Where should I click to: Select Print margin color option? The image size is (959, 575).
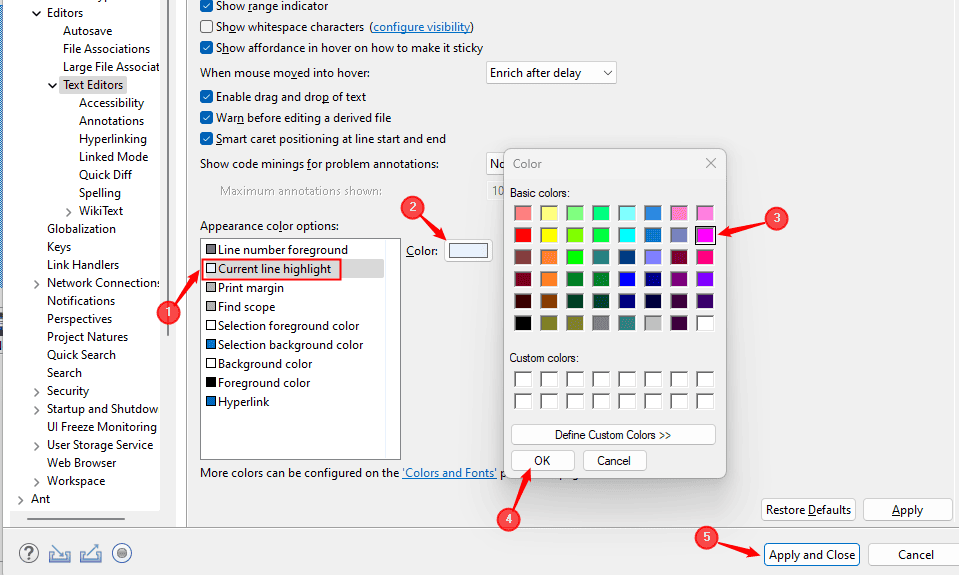[x=245, y=288]
